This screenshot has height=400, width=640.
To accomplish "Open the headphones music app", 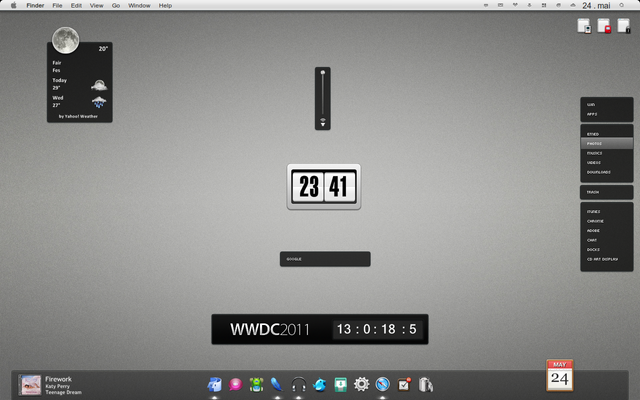I will point(298,384).
